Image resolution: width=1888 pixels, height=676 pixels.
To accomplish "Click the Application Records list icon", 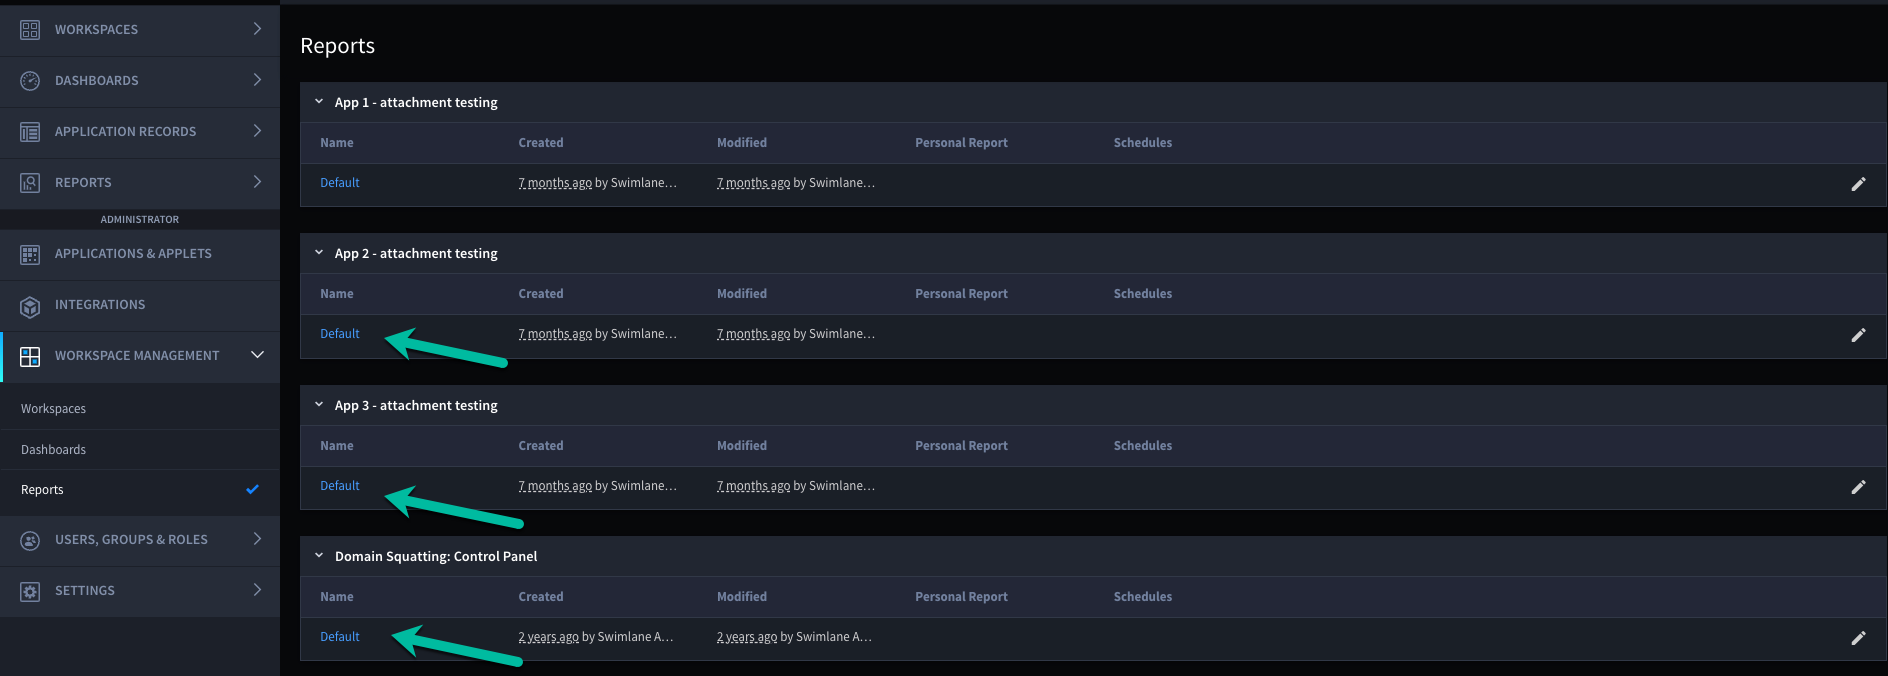I will pos(30,132).
